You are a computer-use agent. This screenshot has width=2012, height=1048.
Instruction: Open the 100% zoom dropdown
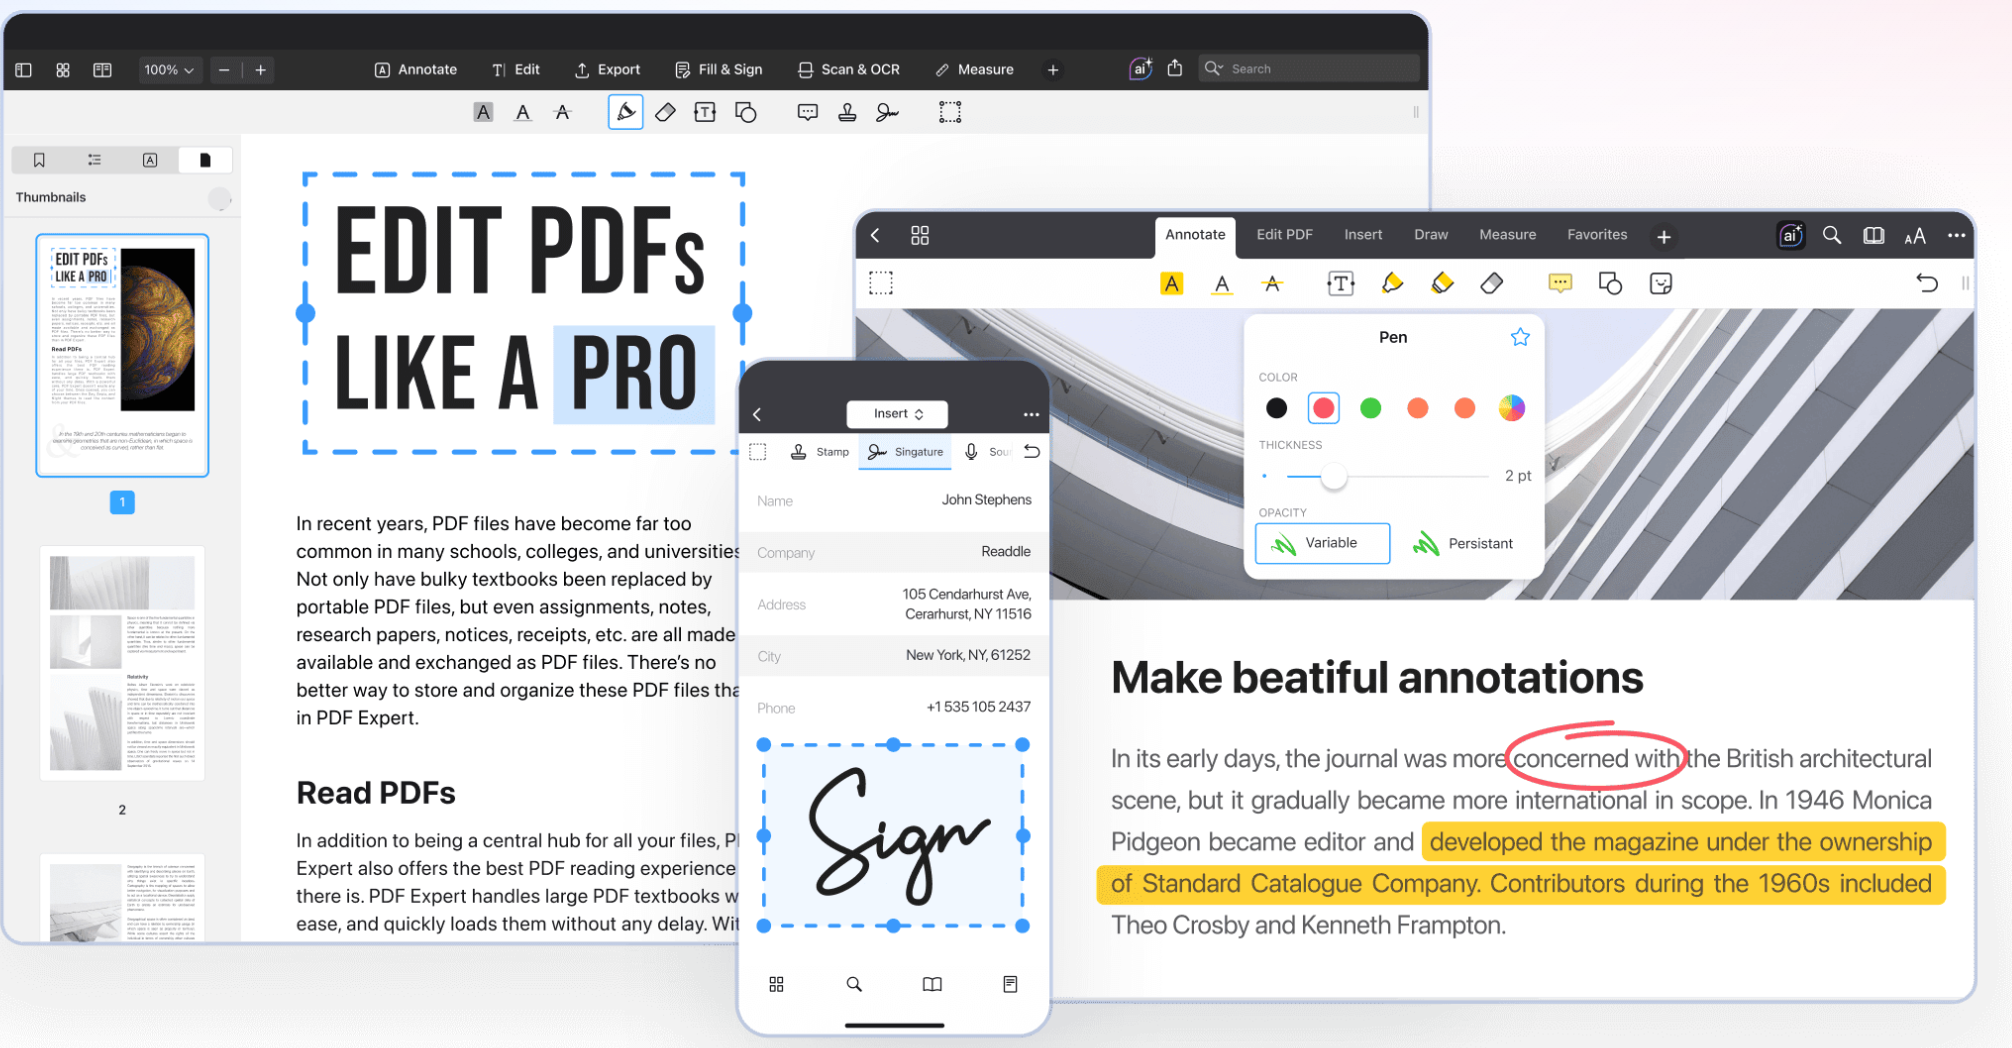(168, 70)
